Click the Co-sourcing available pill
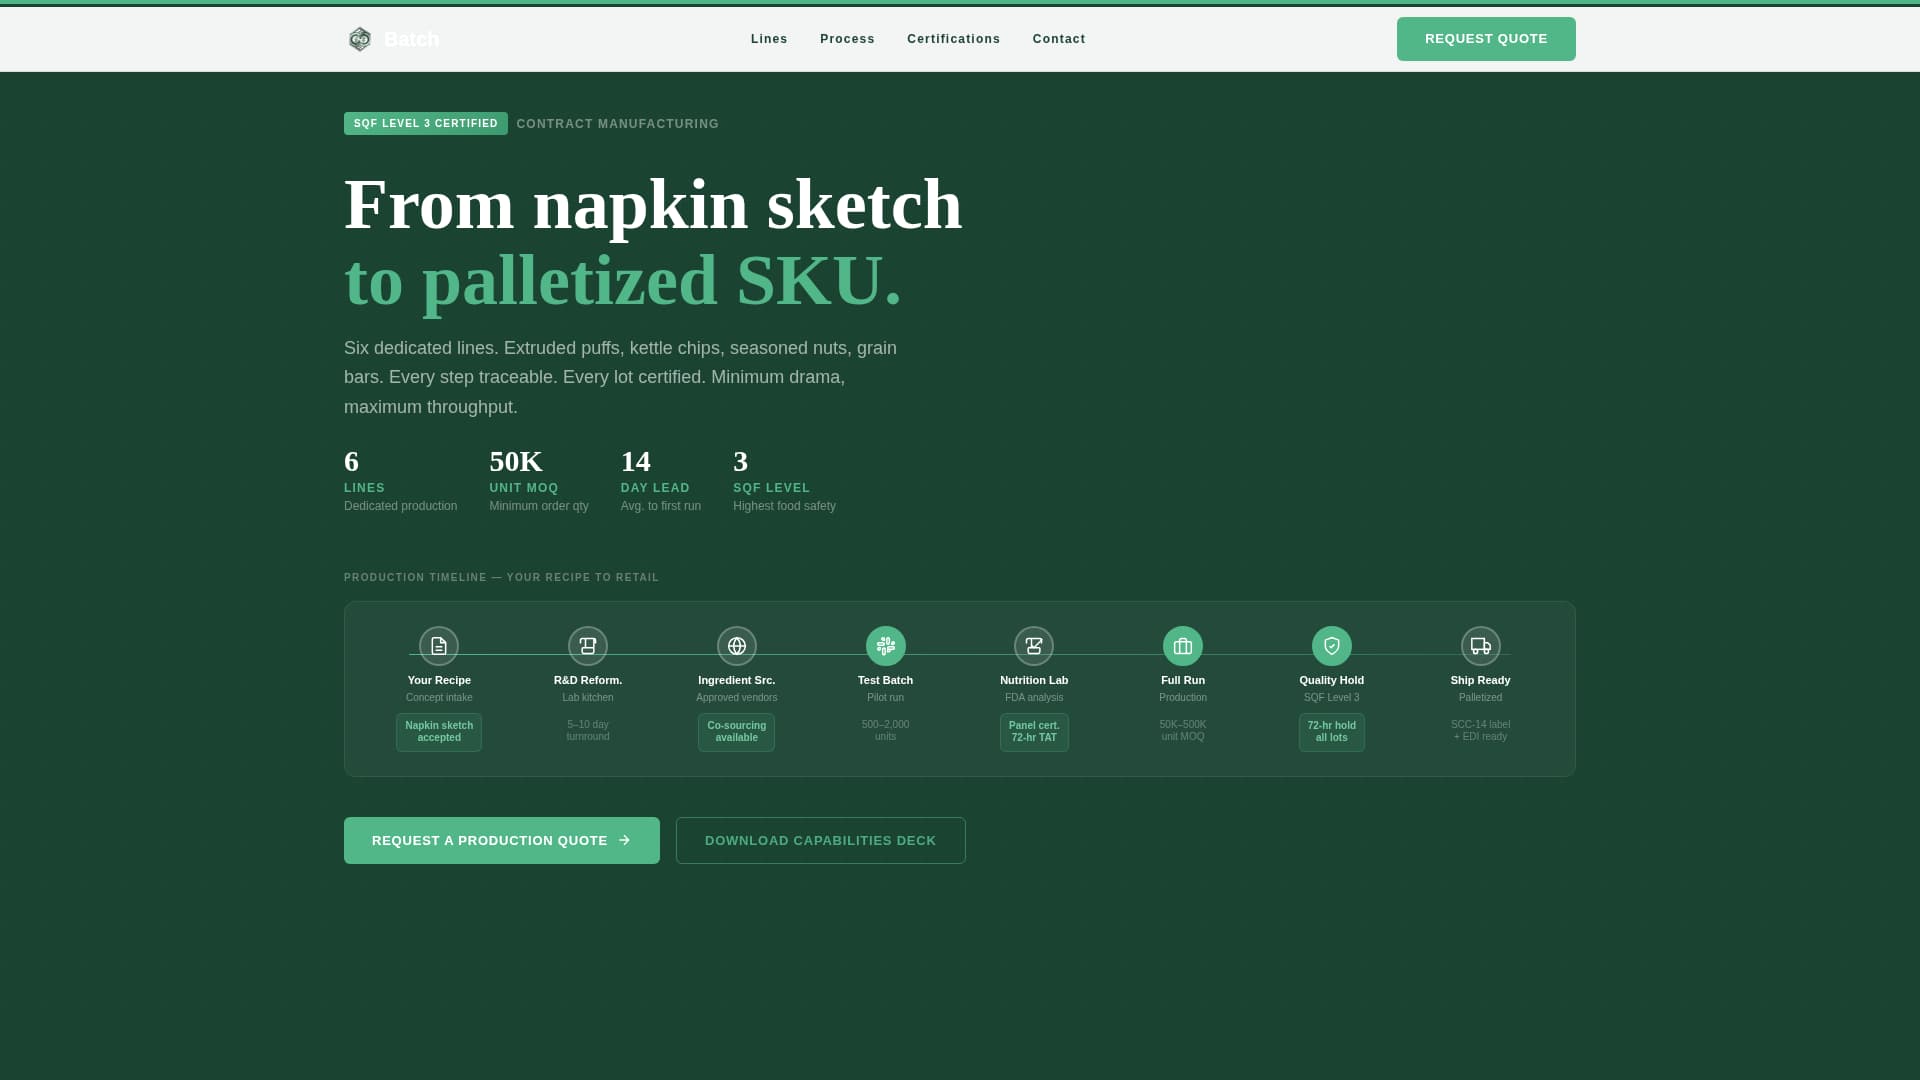The image size is (1920, 1080). 737,731
